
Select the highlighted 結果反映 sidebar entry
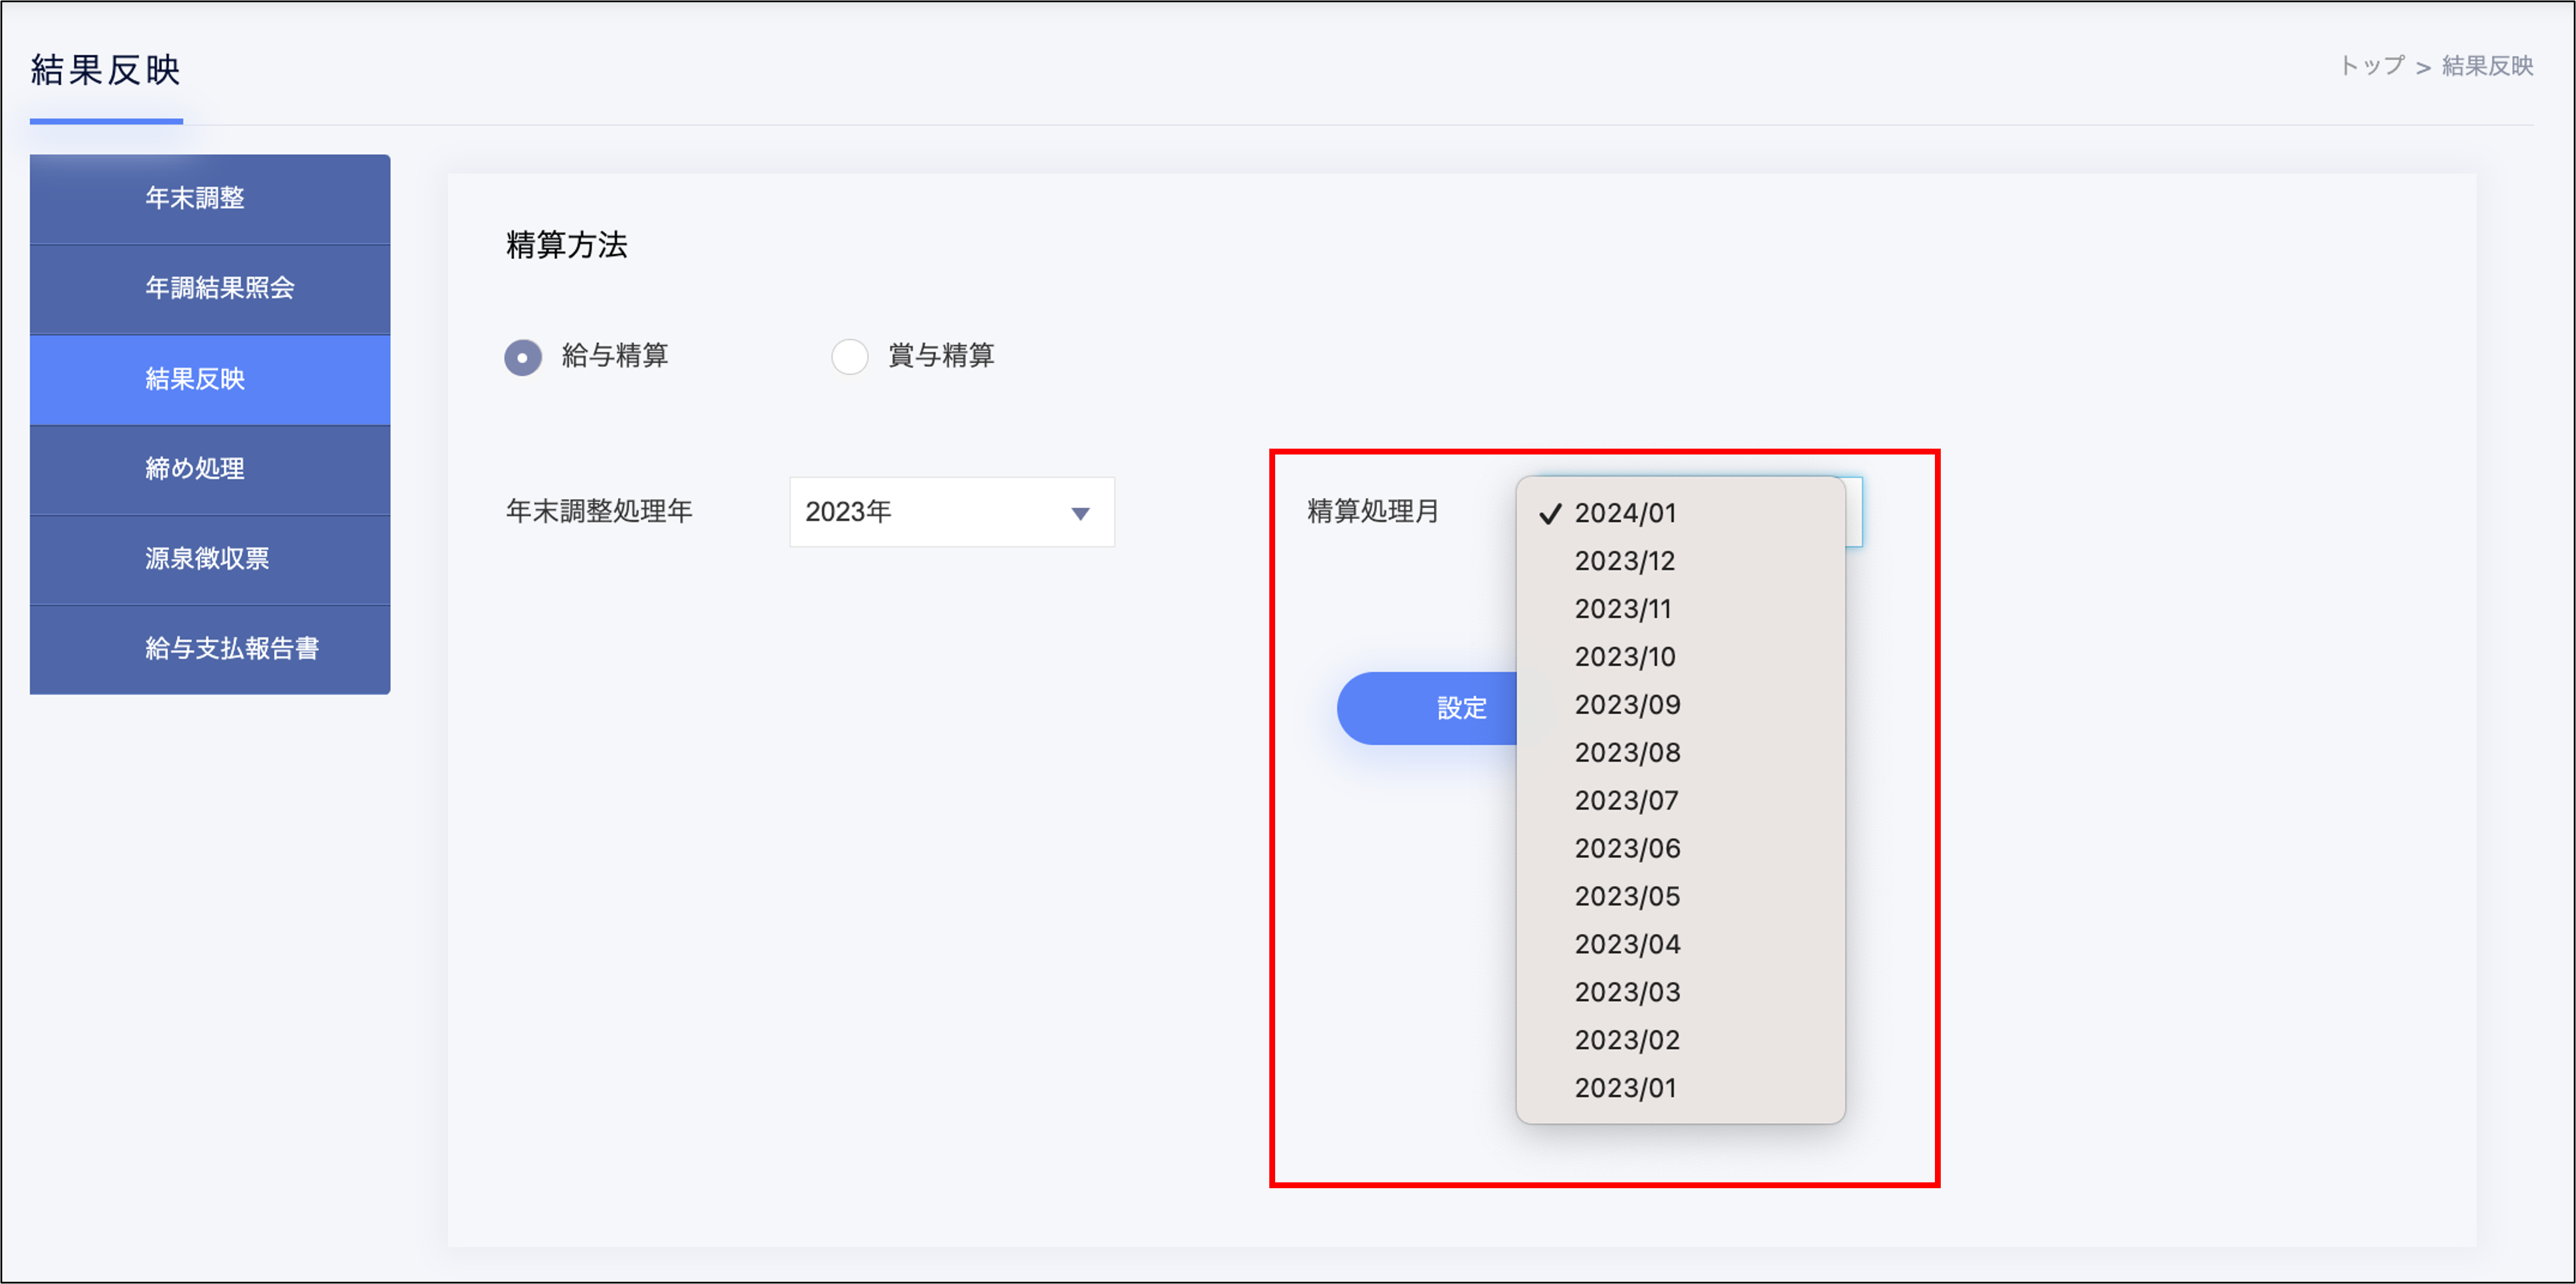210,379
